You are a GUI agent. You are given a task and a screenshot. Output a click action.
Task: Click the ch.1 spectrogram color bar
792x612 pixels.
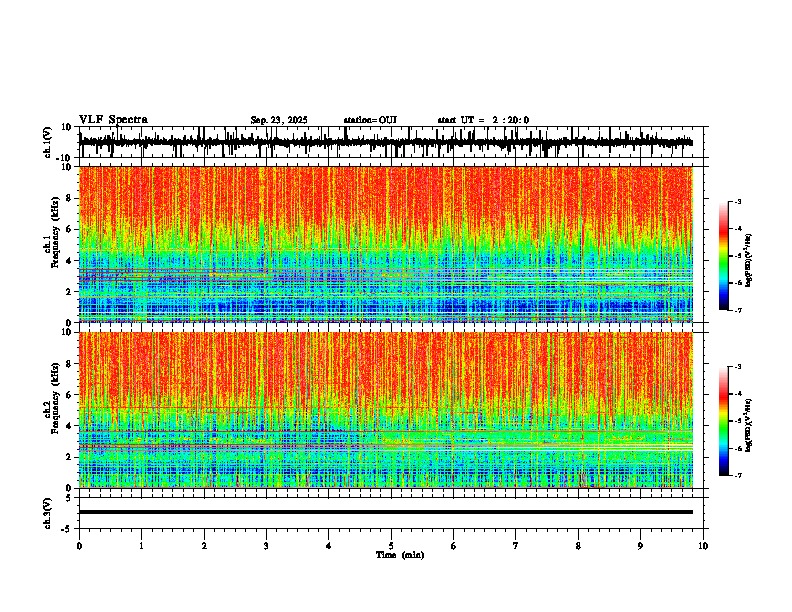point(724,256)
